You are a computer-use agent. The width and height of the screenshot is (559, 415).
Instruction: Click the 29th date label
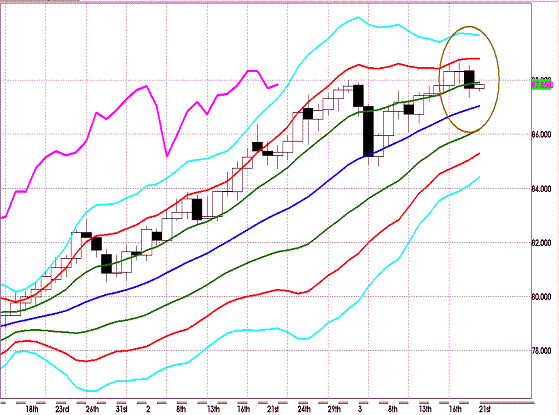(x=334, y=409)
